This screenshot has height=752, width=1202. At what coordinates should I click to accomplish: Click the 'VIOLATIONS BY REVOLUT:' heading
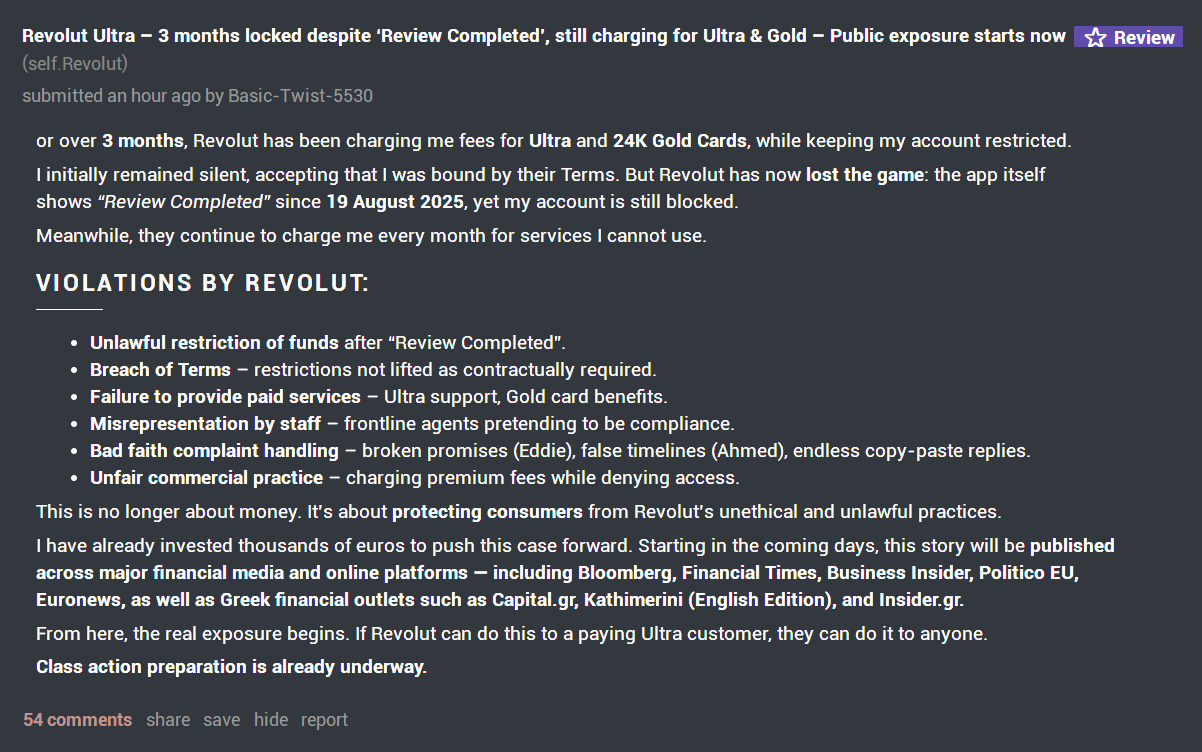202,283
